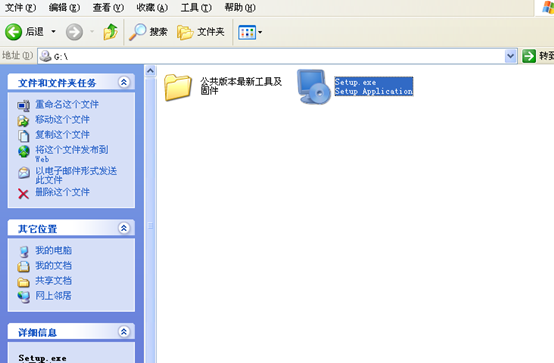Screen dimensions: 554x363
Task: Go to My Computer link
Action: (x=53, y=250)
